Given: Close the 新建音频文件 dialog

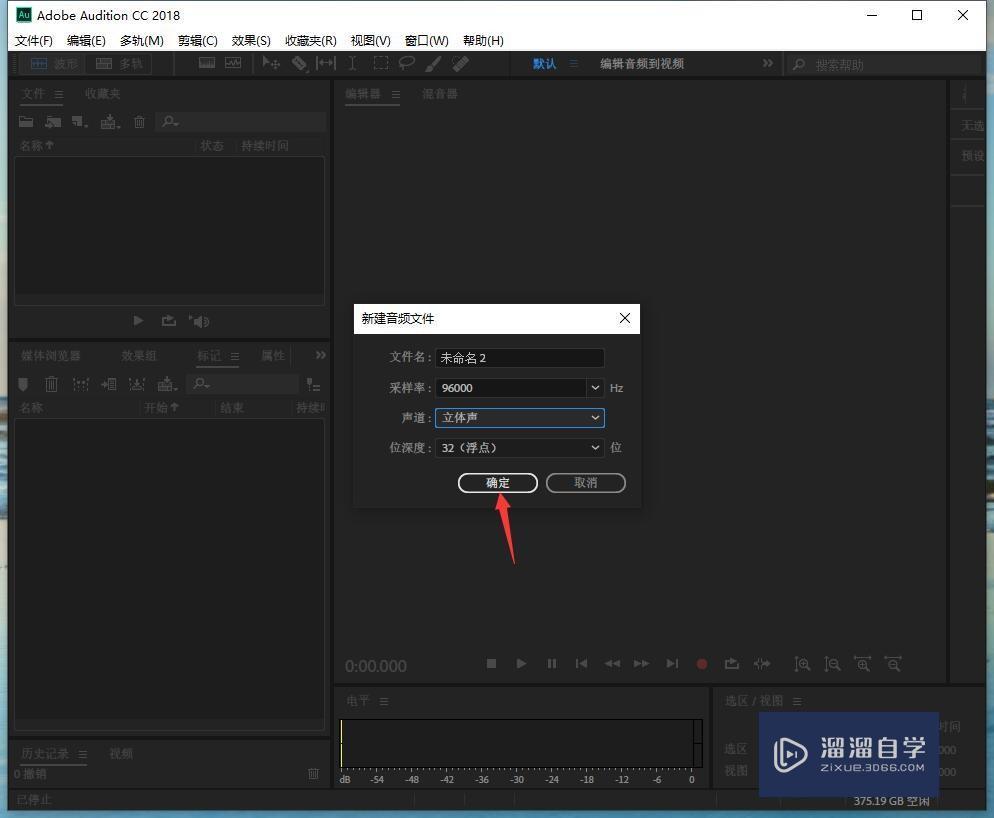Looking at the screenshot, I should (x=624, y=318).
